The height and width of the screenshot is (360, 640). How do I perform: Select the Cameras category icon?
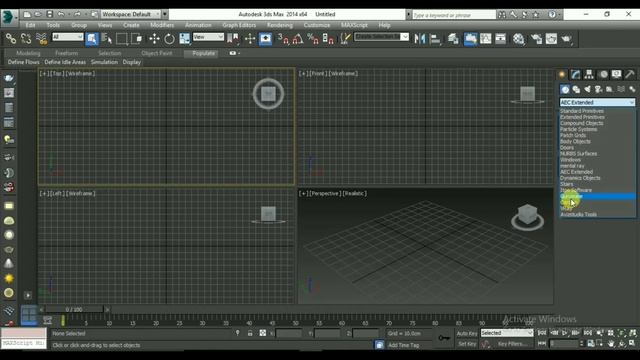point(598,89)
